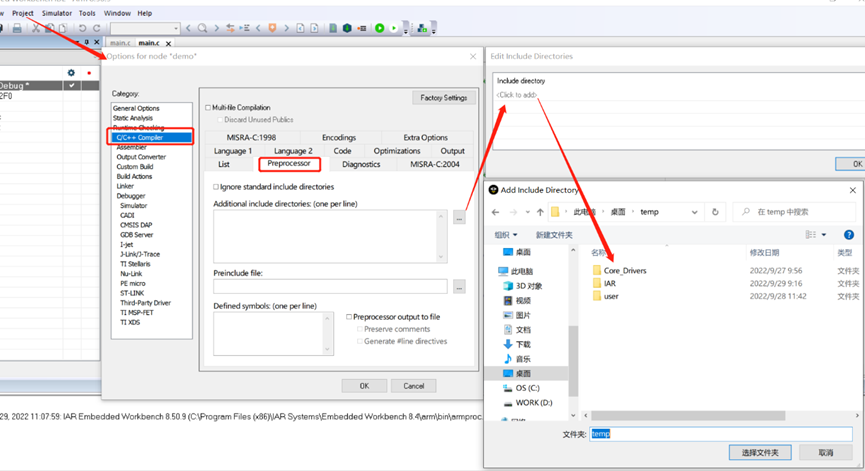This screenshot has height=471, width=865.
Task: Enable Multi-file Compilation checkbox
Action: click(208, 108)
